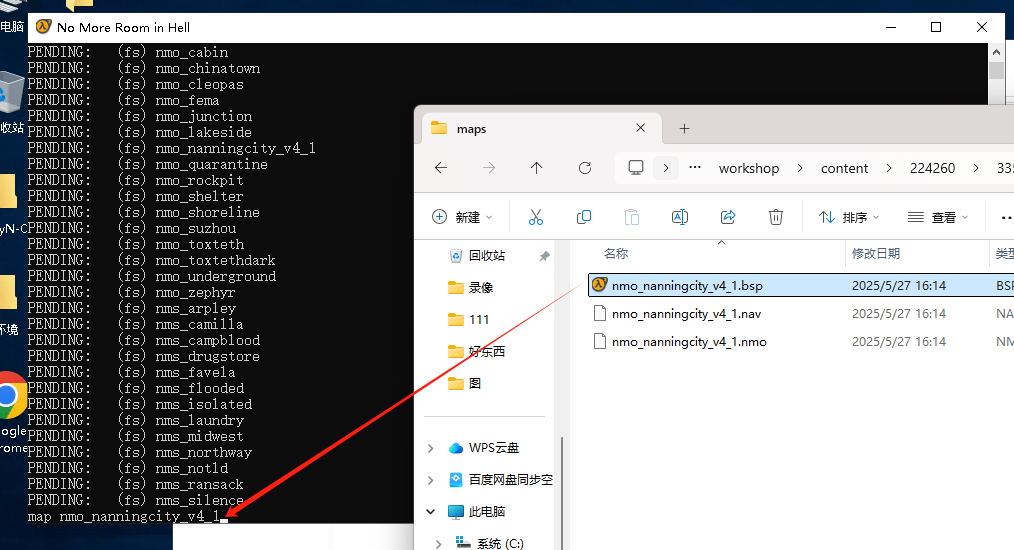Unpin 回收站 using pin icon
The width and height of the screenshot is (1014, 550).
coord(545,256)
